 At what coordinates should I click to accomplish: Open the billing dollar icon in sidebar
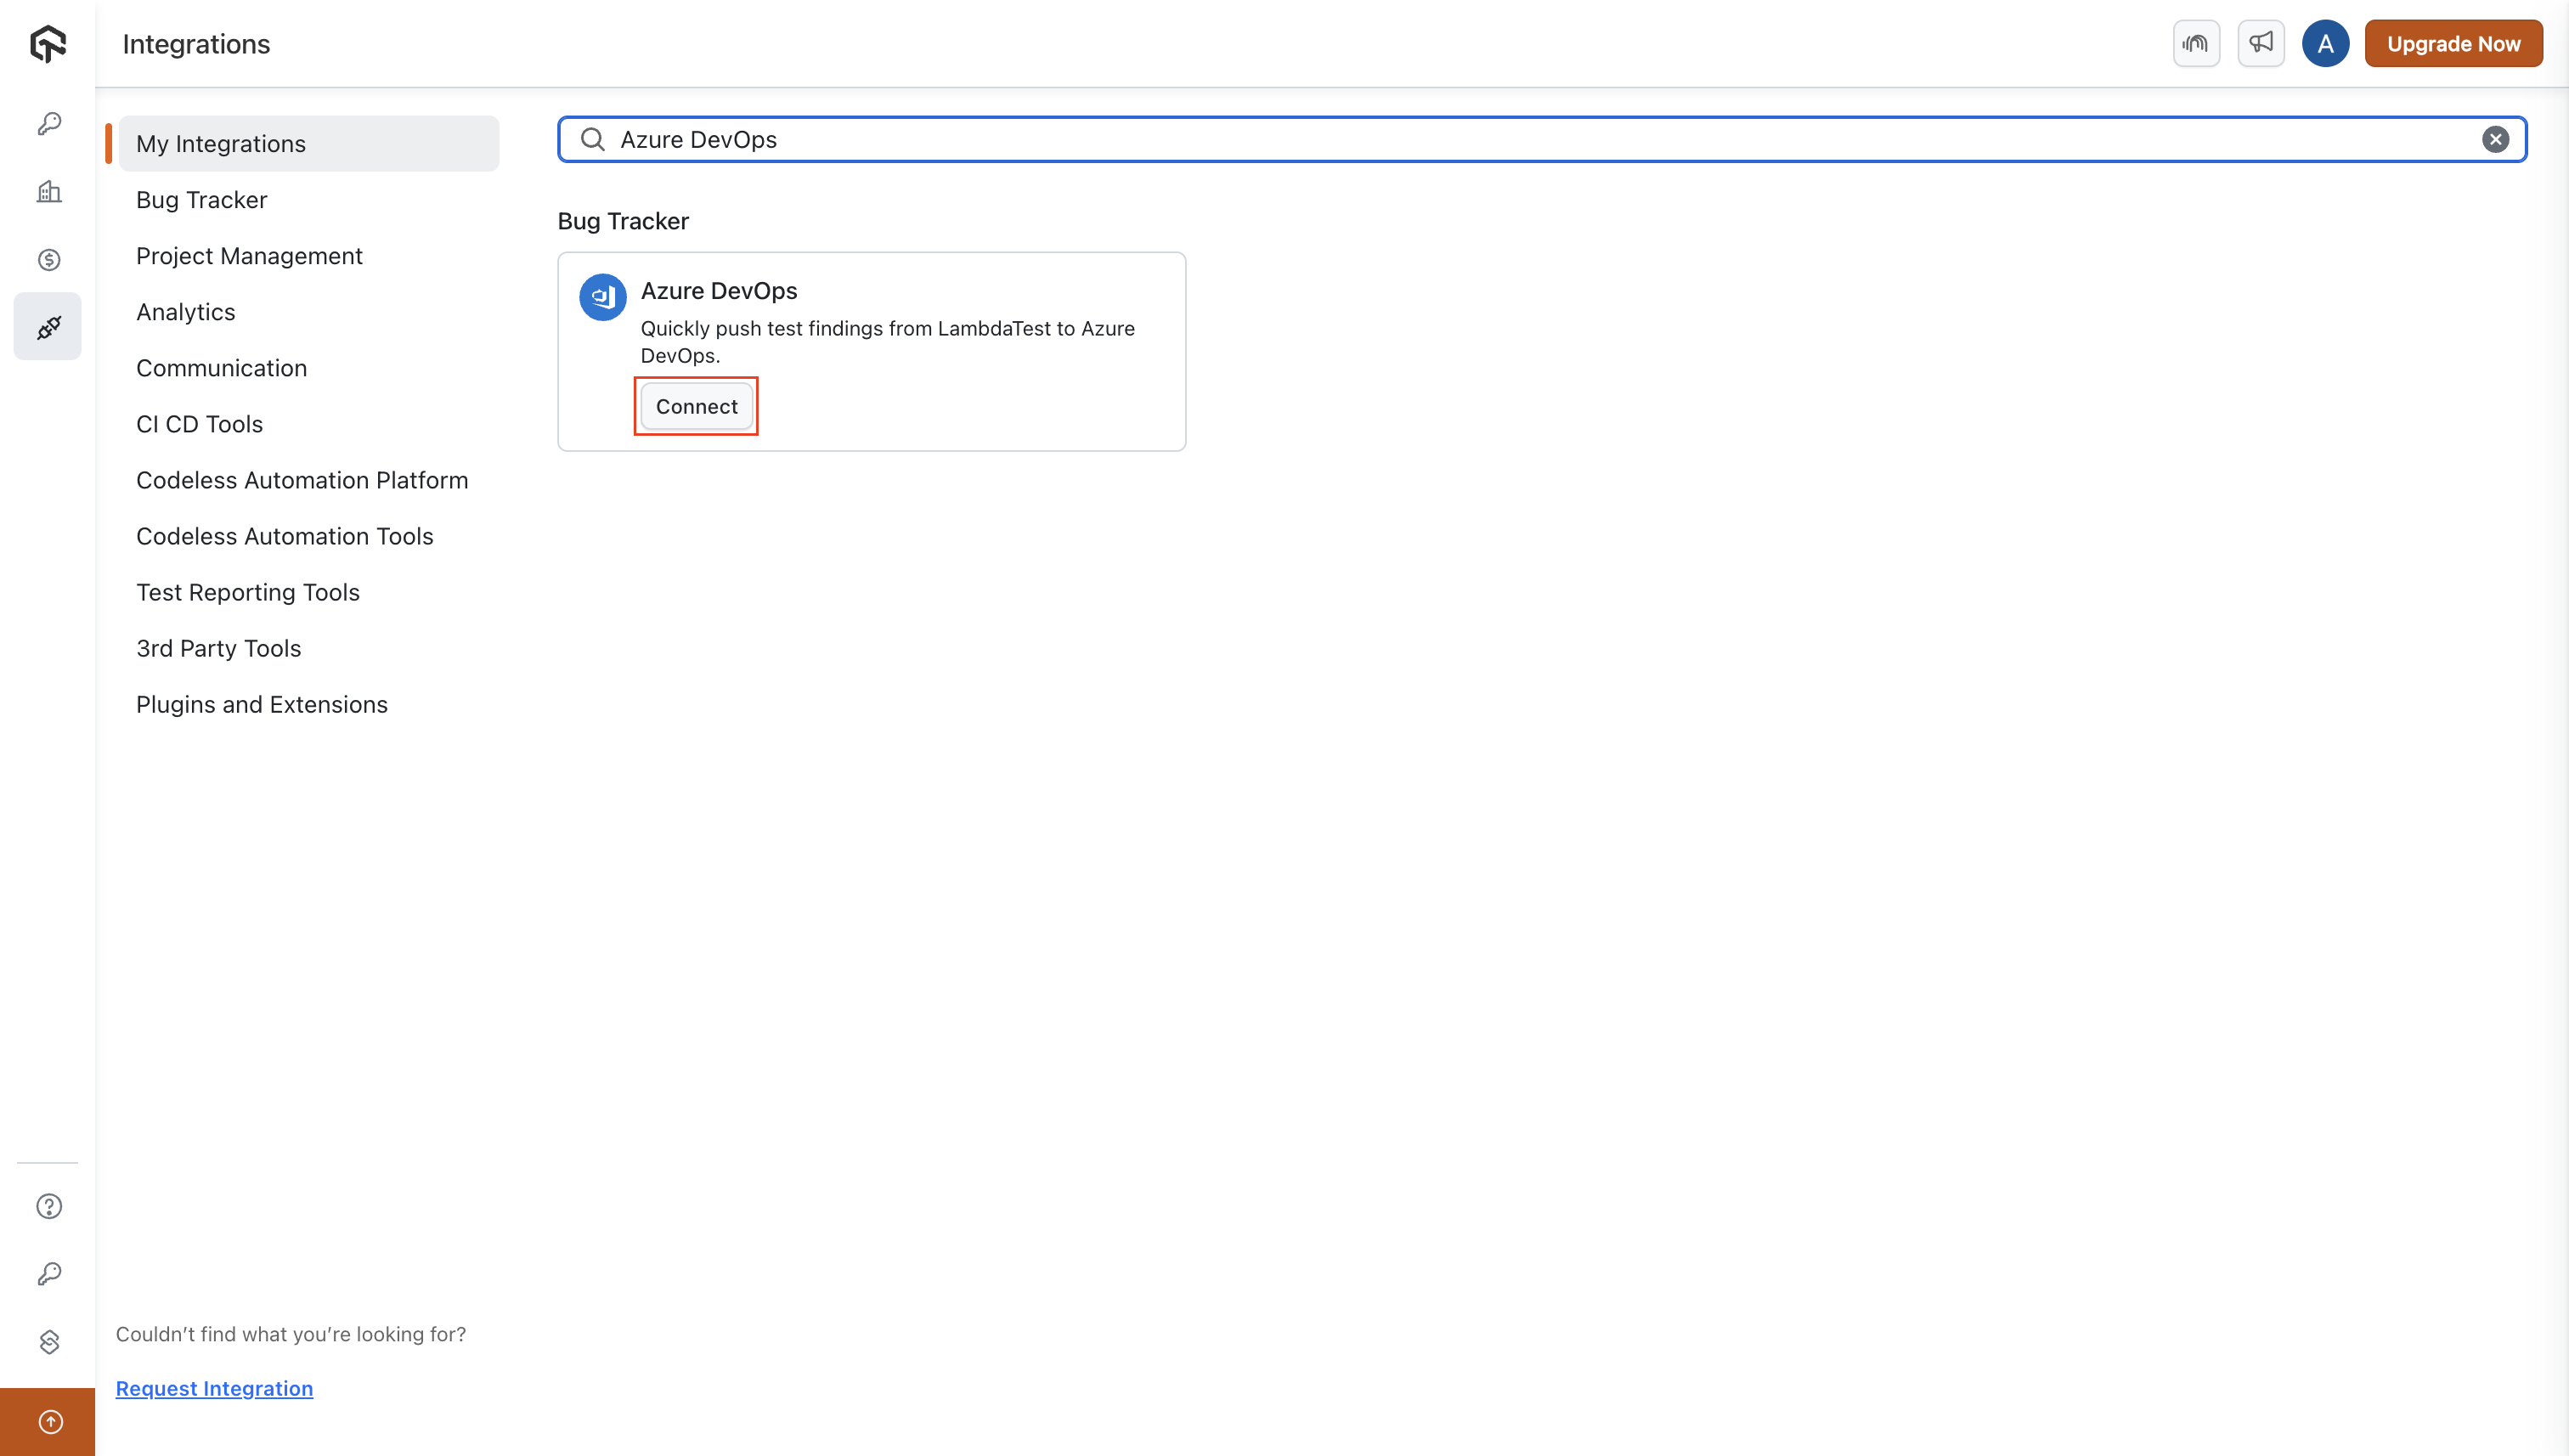click(49, 260)
